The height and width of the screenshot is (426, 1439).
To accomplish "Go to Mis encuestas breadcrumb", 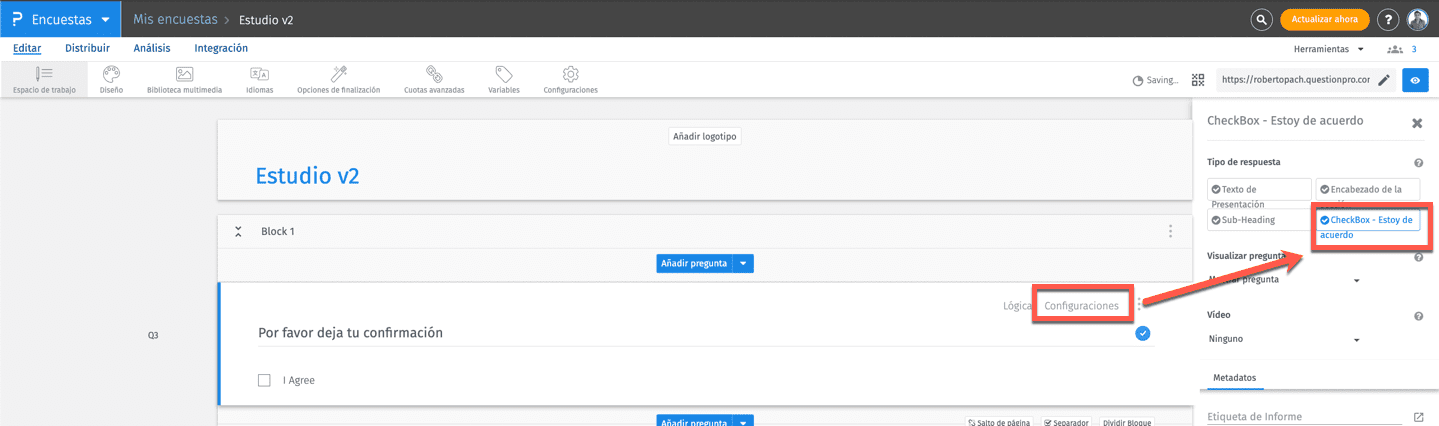I will pos(174,19).
